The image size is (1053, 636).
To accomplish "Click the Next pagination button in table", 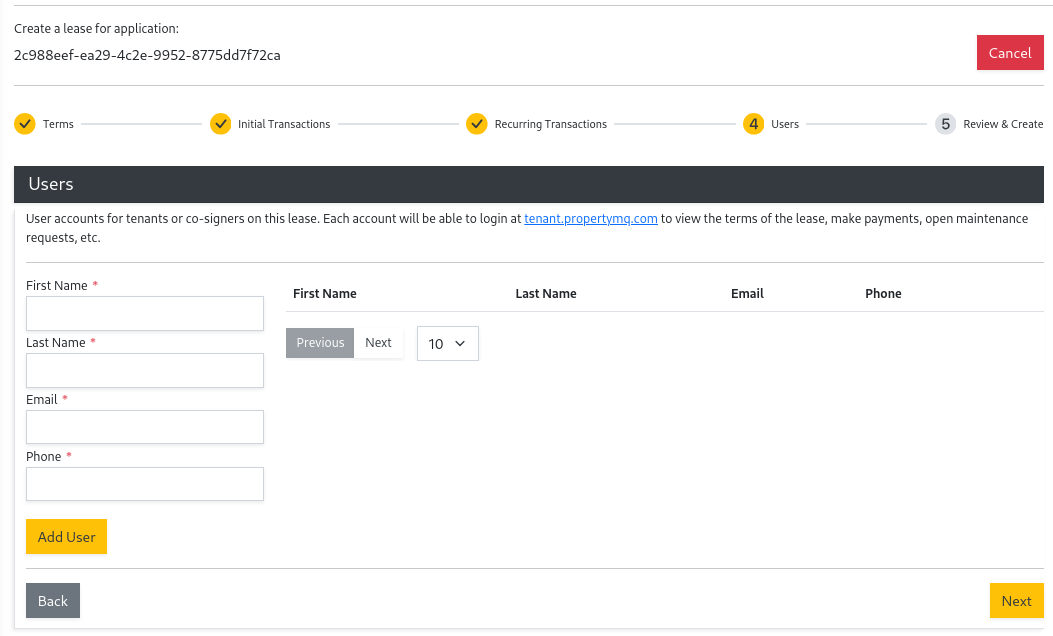I will point(378,342).
